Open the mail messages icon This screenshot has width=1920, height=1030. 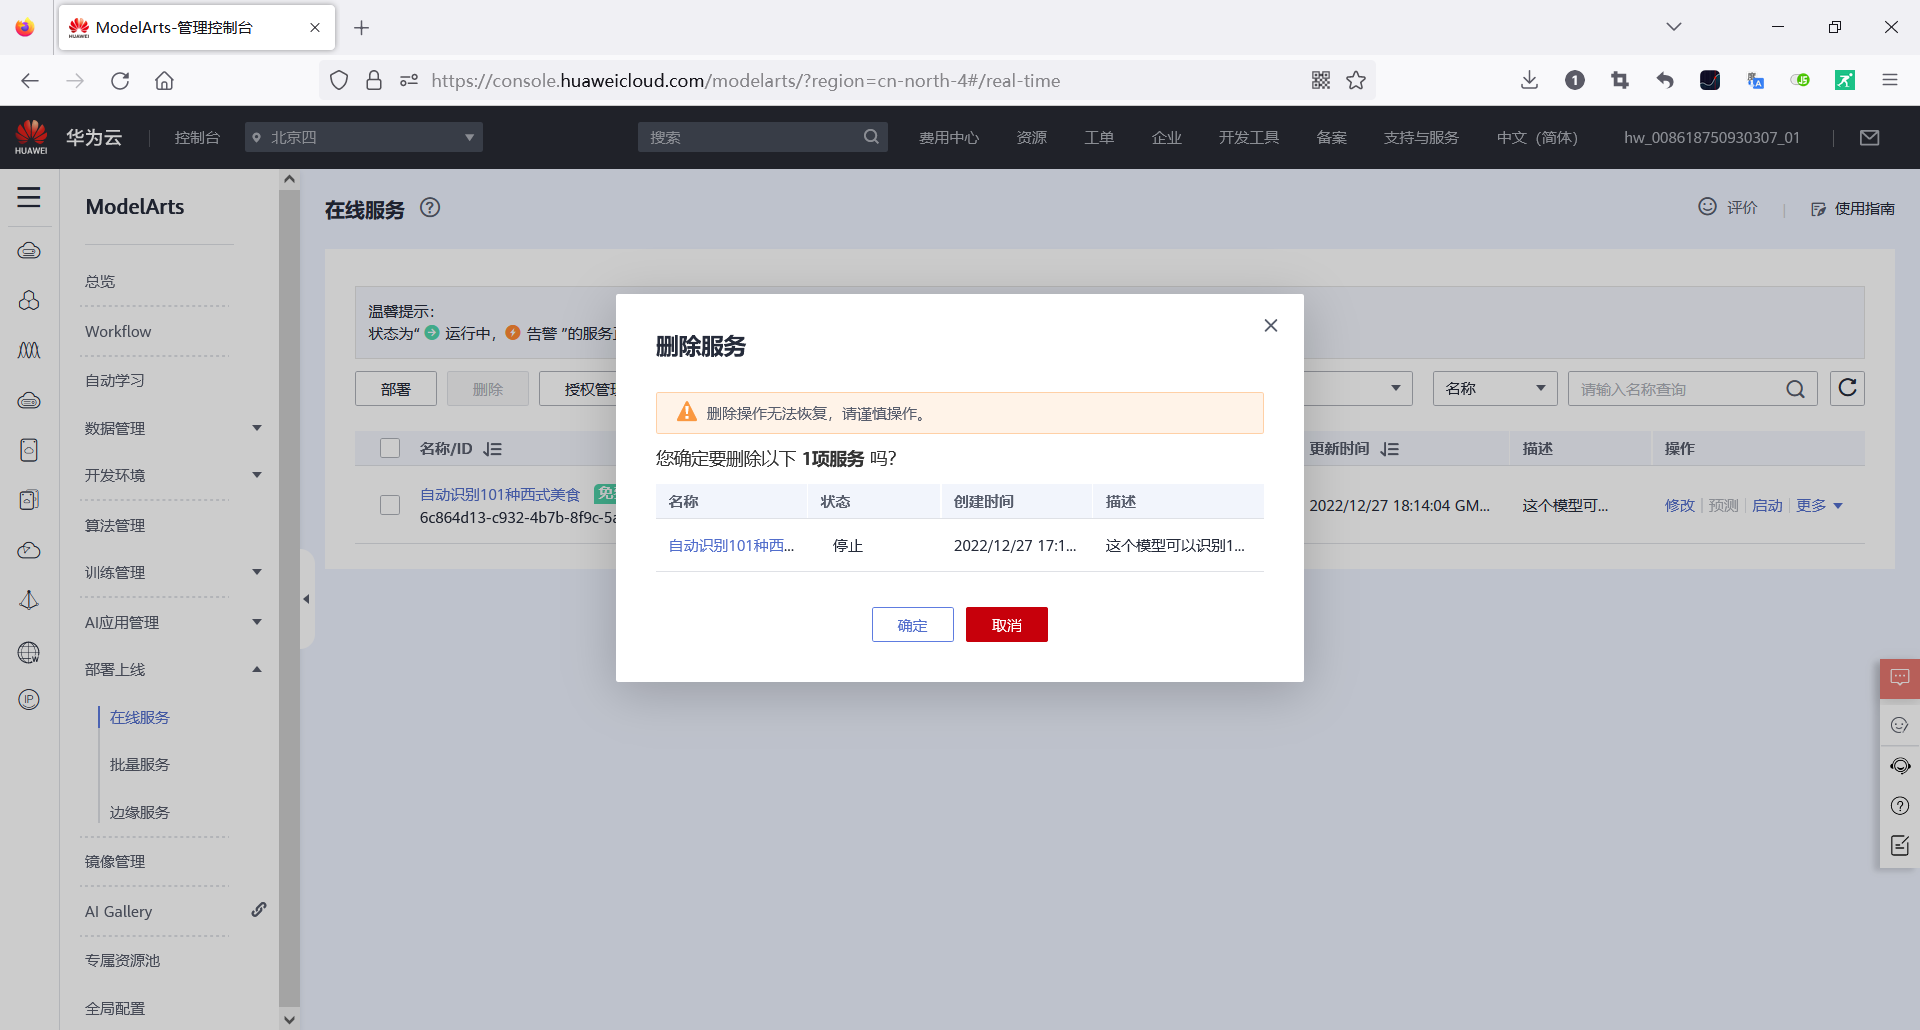[1870, 137]
